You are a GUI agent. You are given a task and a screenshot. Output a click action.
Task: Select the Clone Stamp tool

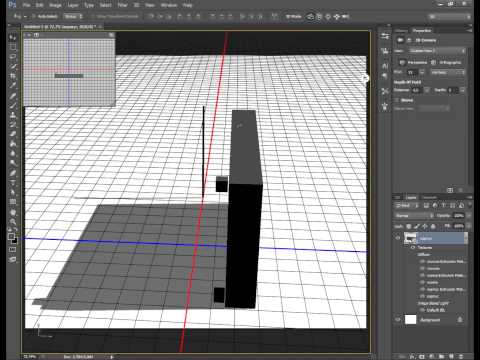(13, 115)
